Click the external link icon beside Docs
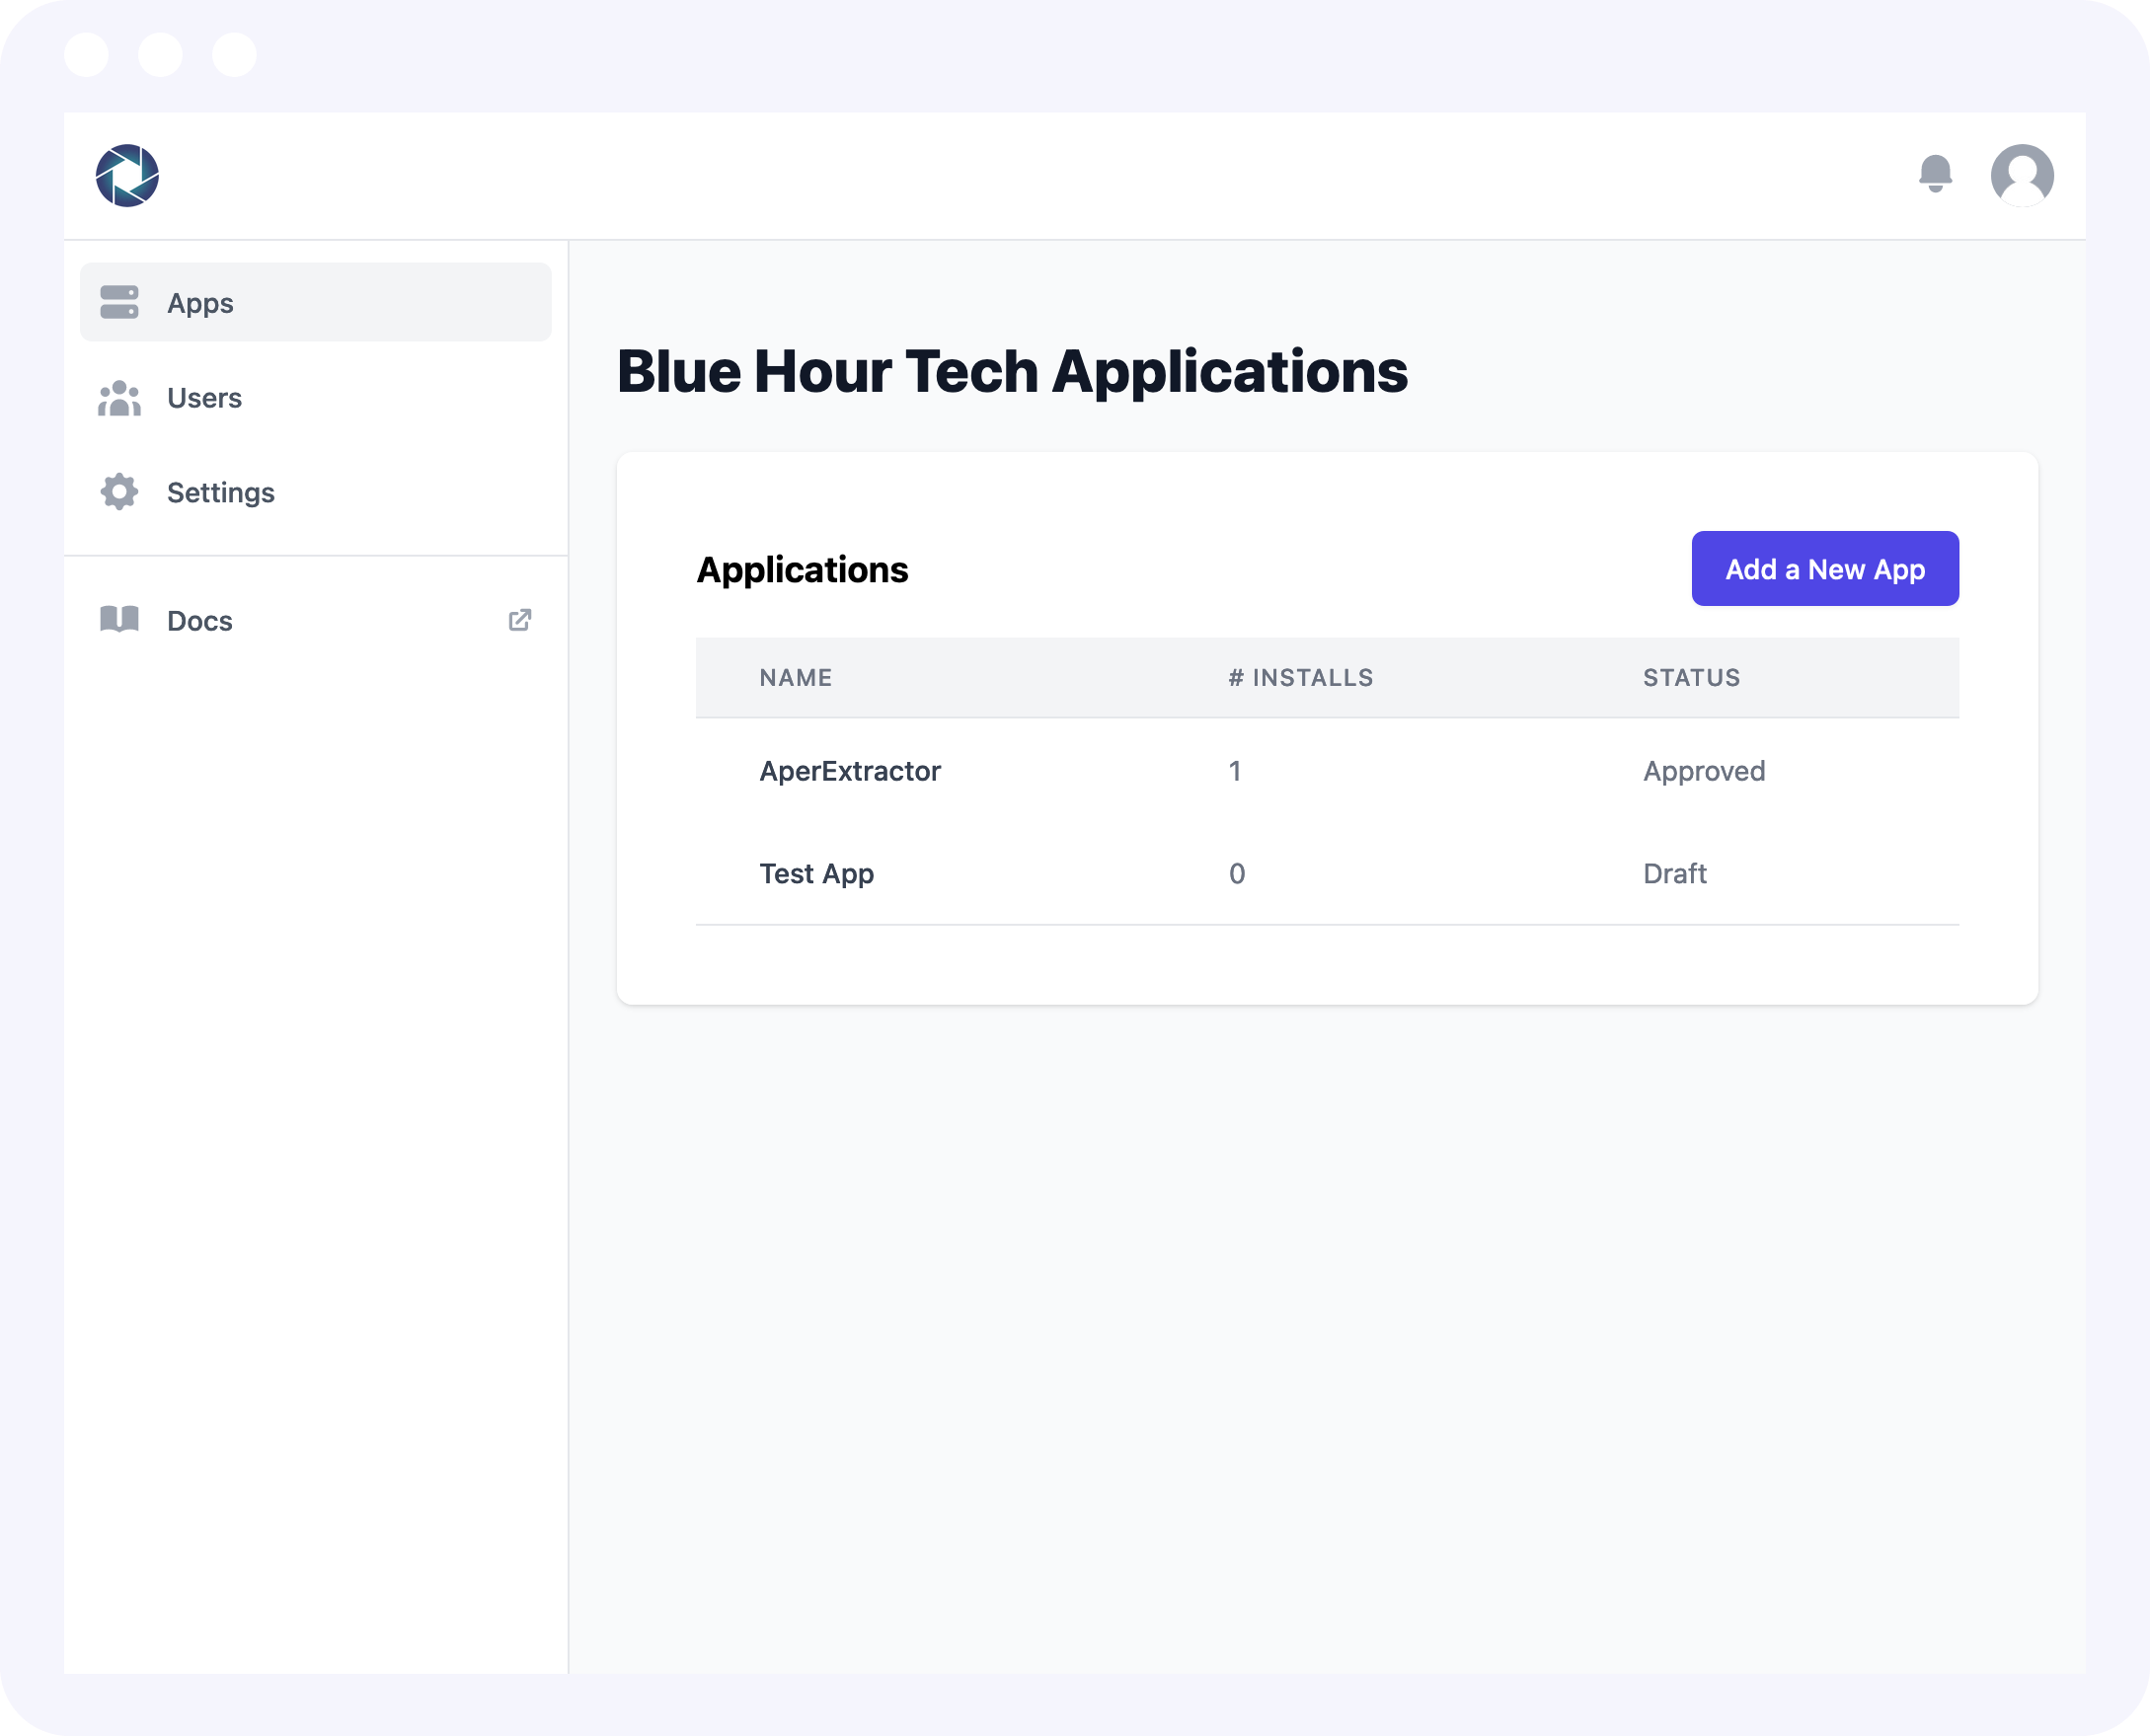 coord(519,620)
